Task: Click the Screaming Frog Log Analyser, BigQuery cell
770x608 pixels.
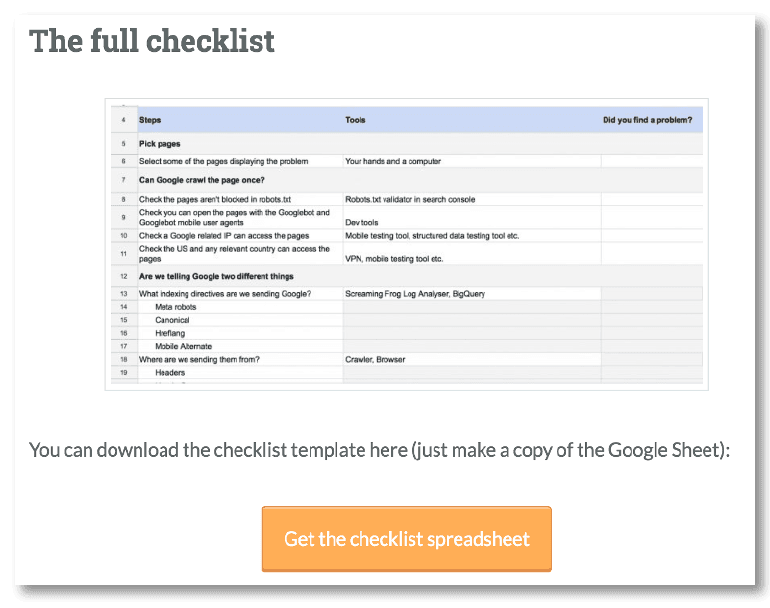Action: [x=420, y=293]
